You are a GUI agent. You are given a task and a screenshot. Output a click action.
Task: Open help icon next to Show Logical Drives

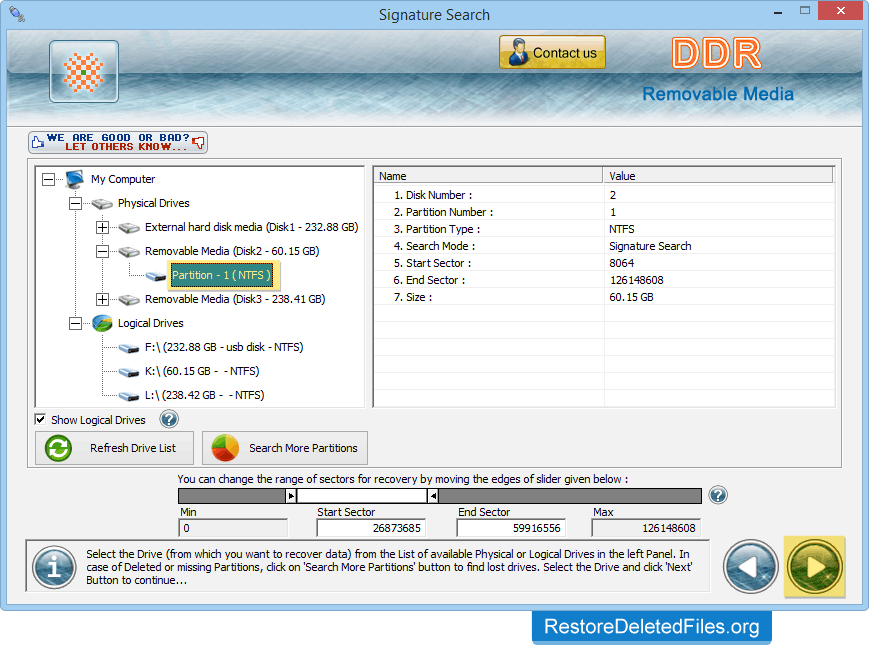click(169, 419)
